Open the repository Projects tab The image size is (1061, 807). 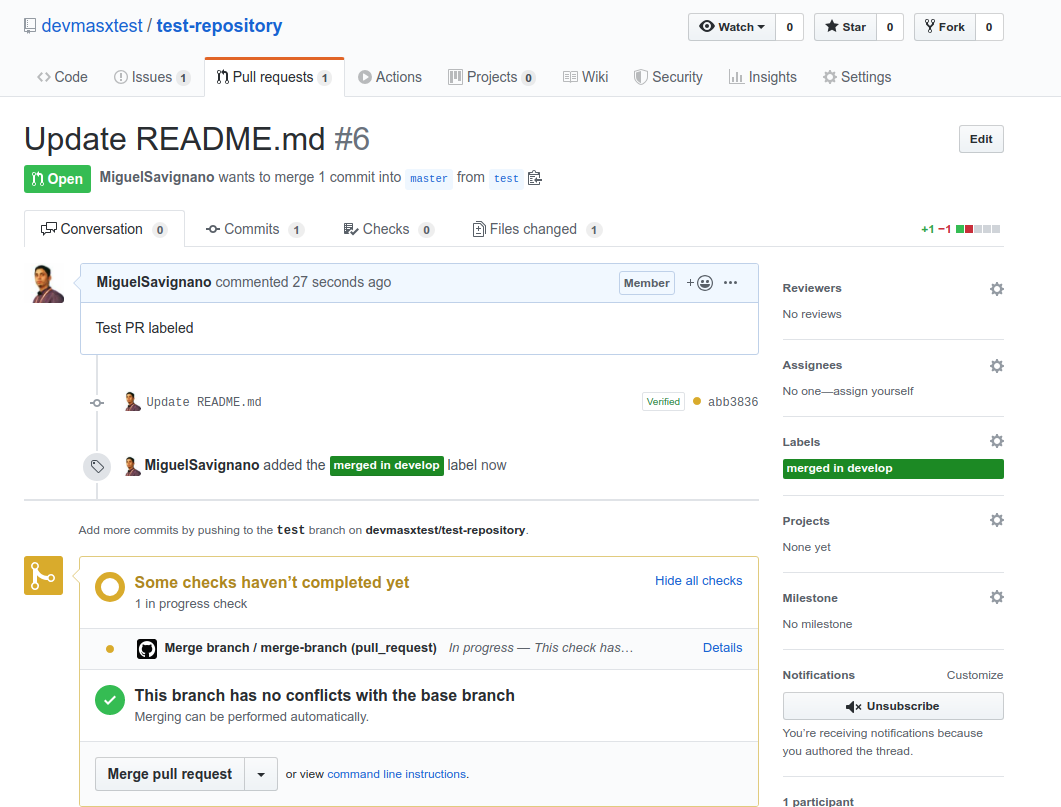point(492,77)
